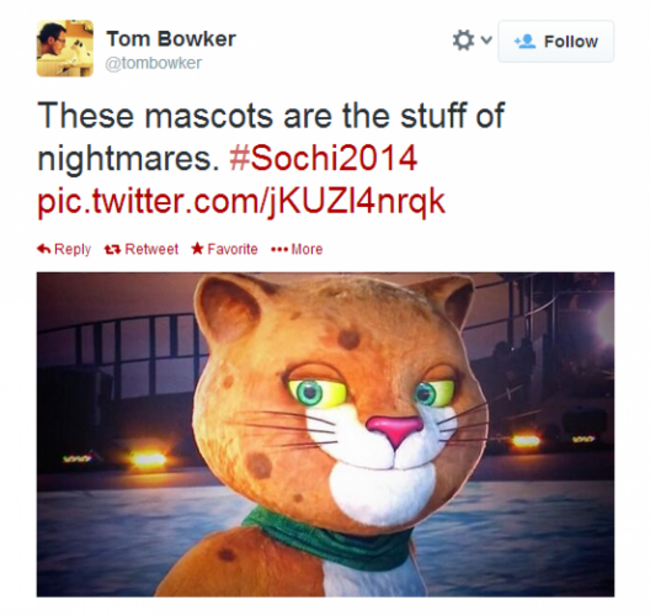Click the Favorite star icon
The width and height of the screenshot is (650, 616).
click(198, 249)
